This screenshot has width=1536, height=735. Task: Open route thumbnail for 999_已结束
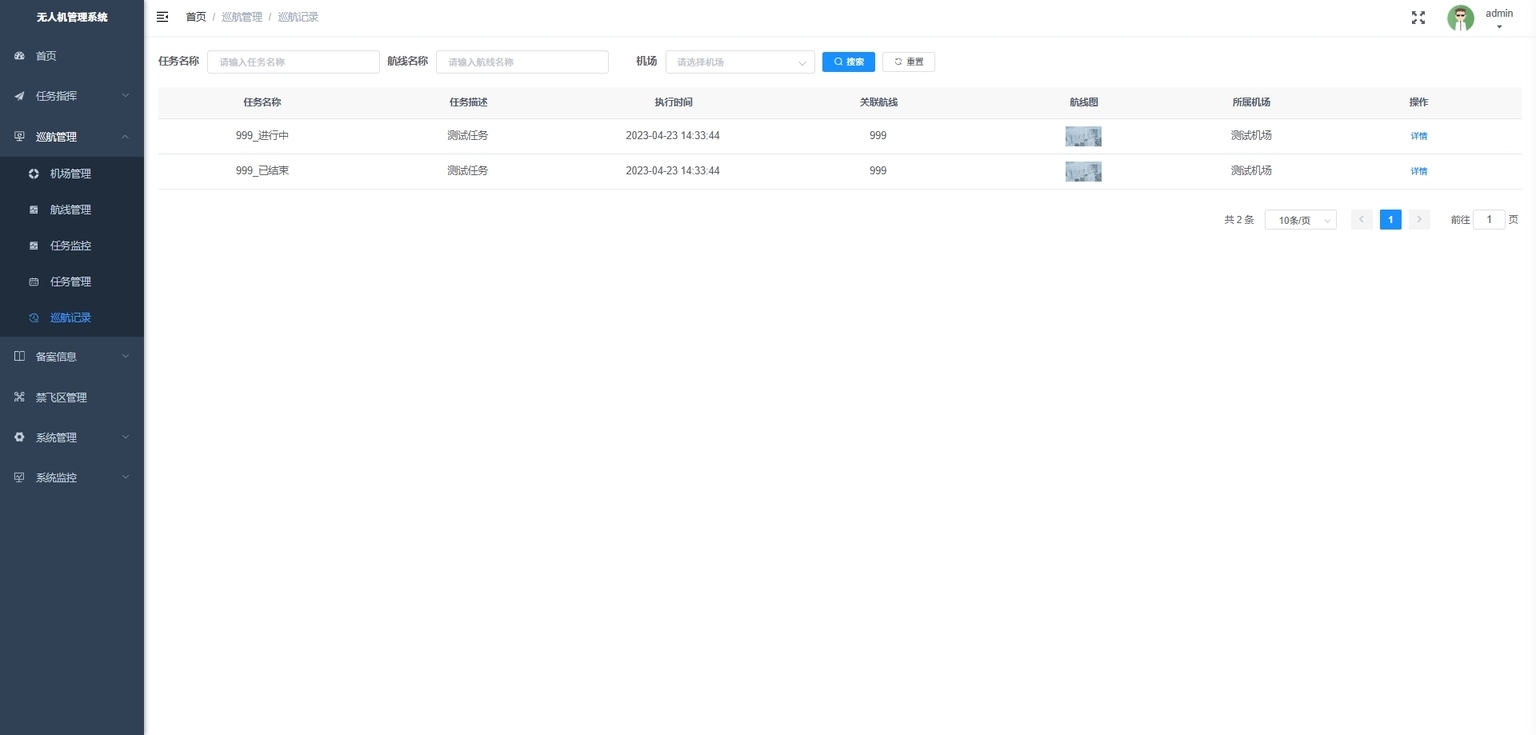(x=1083, y=171)
